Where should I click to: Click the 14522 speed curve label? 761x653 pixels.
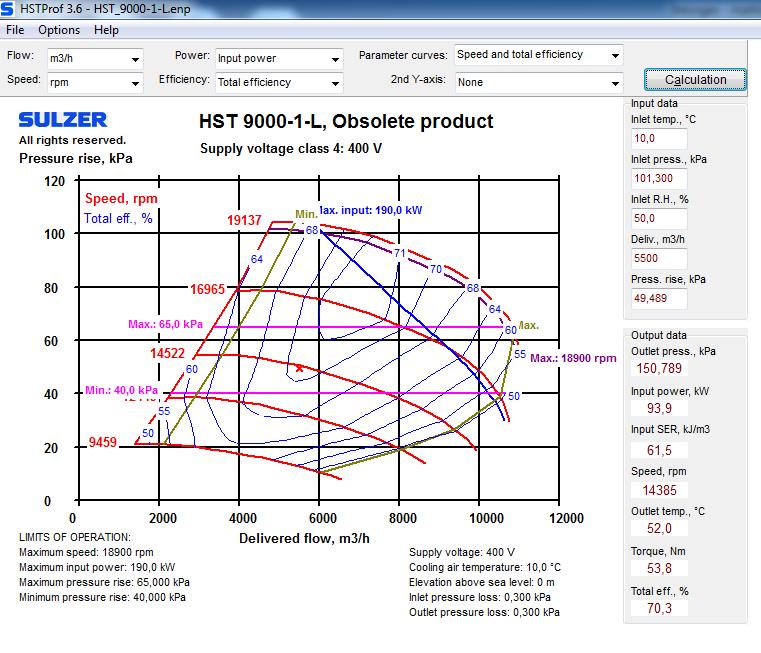(167, 353)
